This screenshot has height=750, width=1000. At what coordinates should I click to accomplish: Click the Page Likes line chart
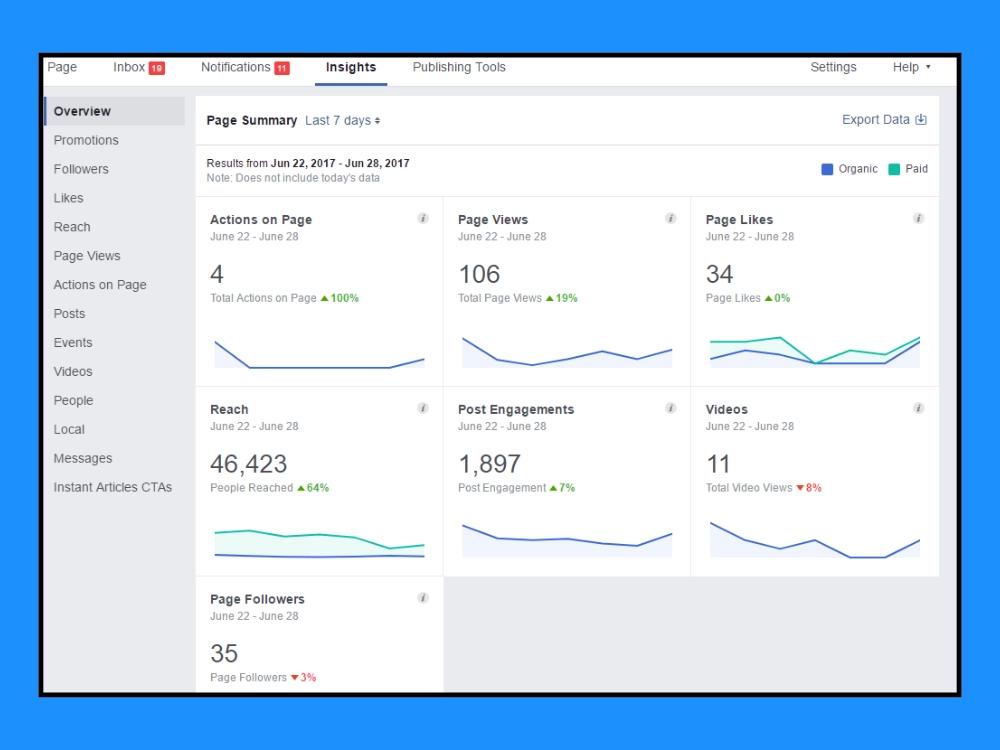tap(815, 351)
